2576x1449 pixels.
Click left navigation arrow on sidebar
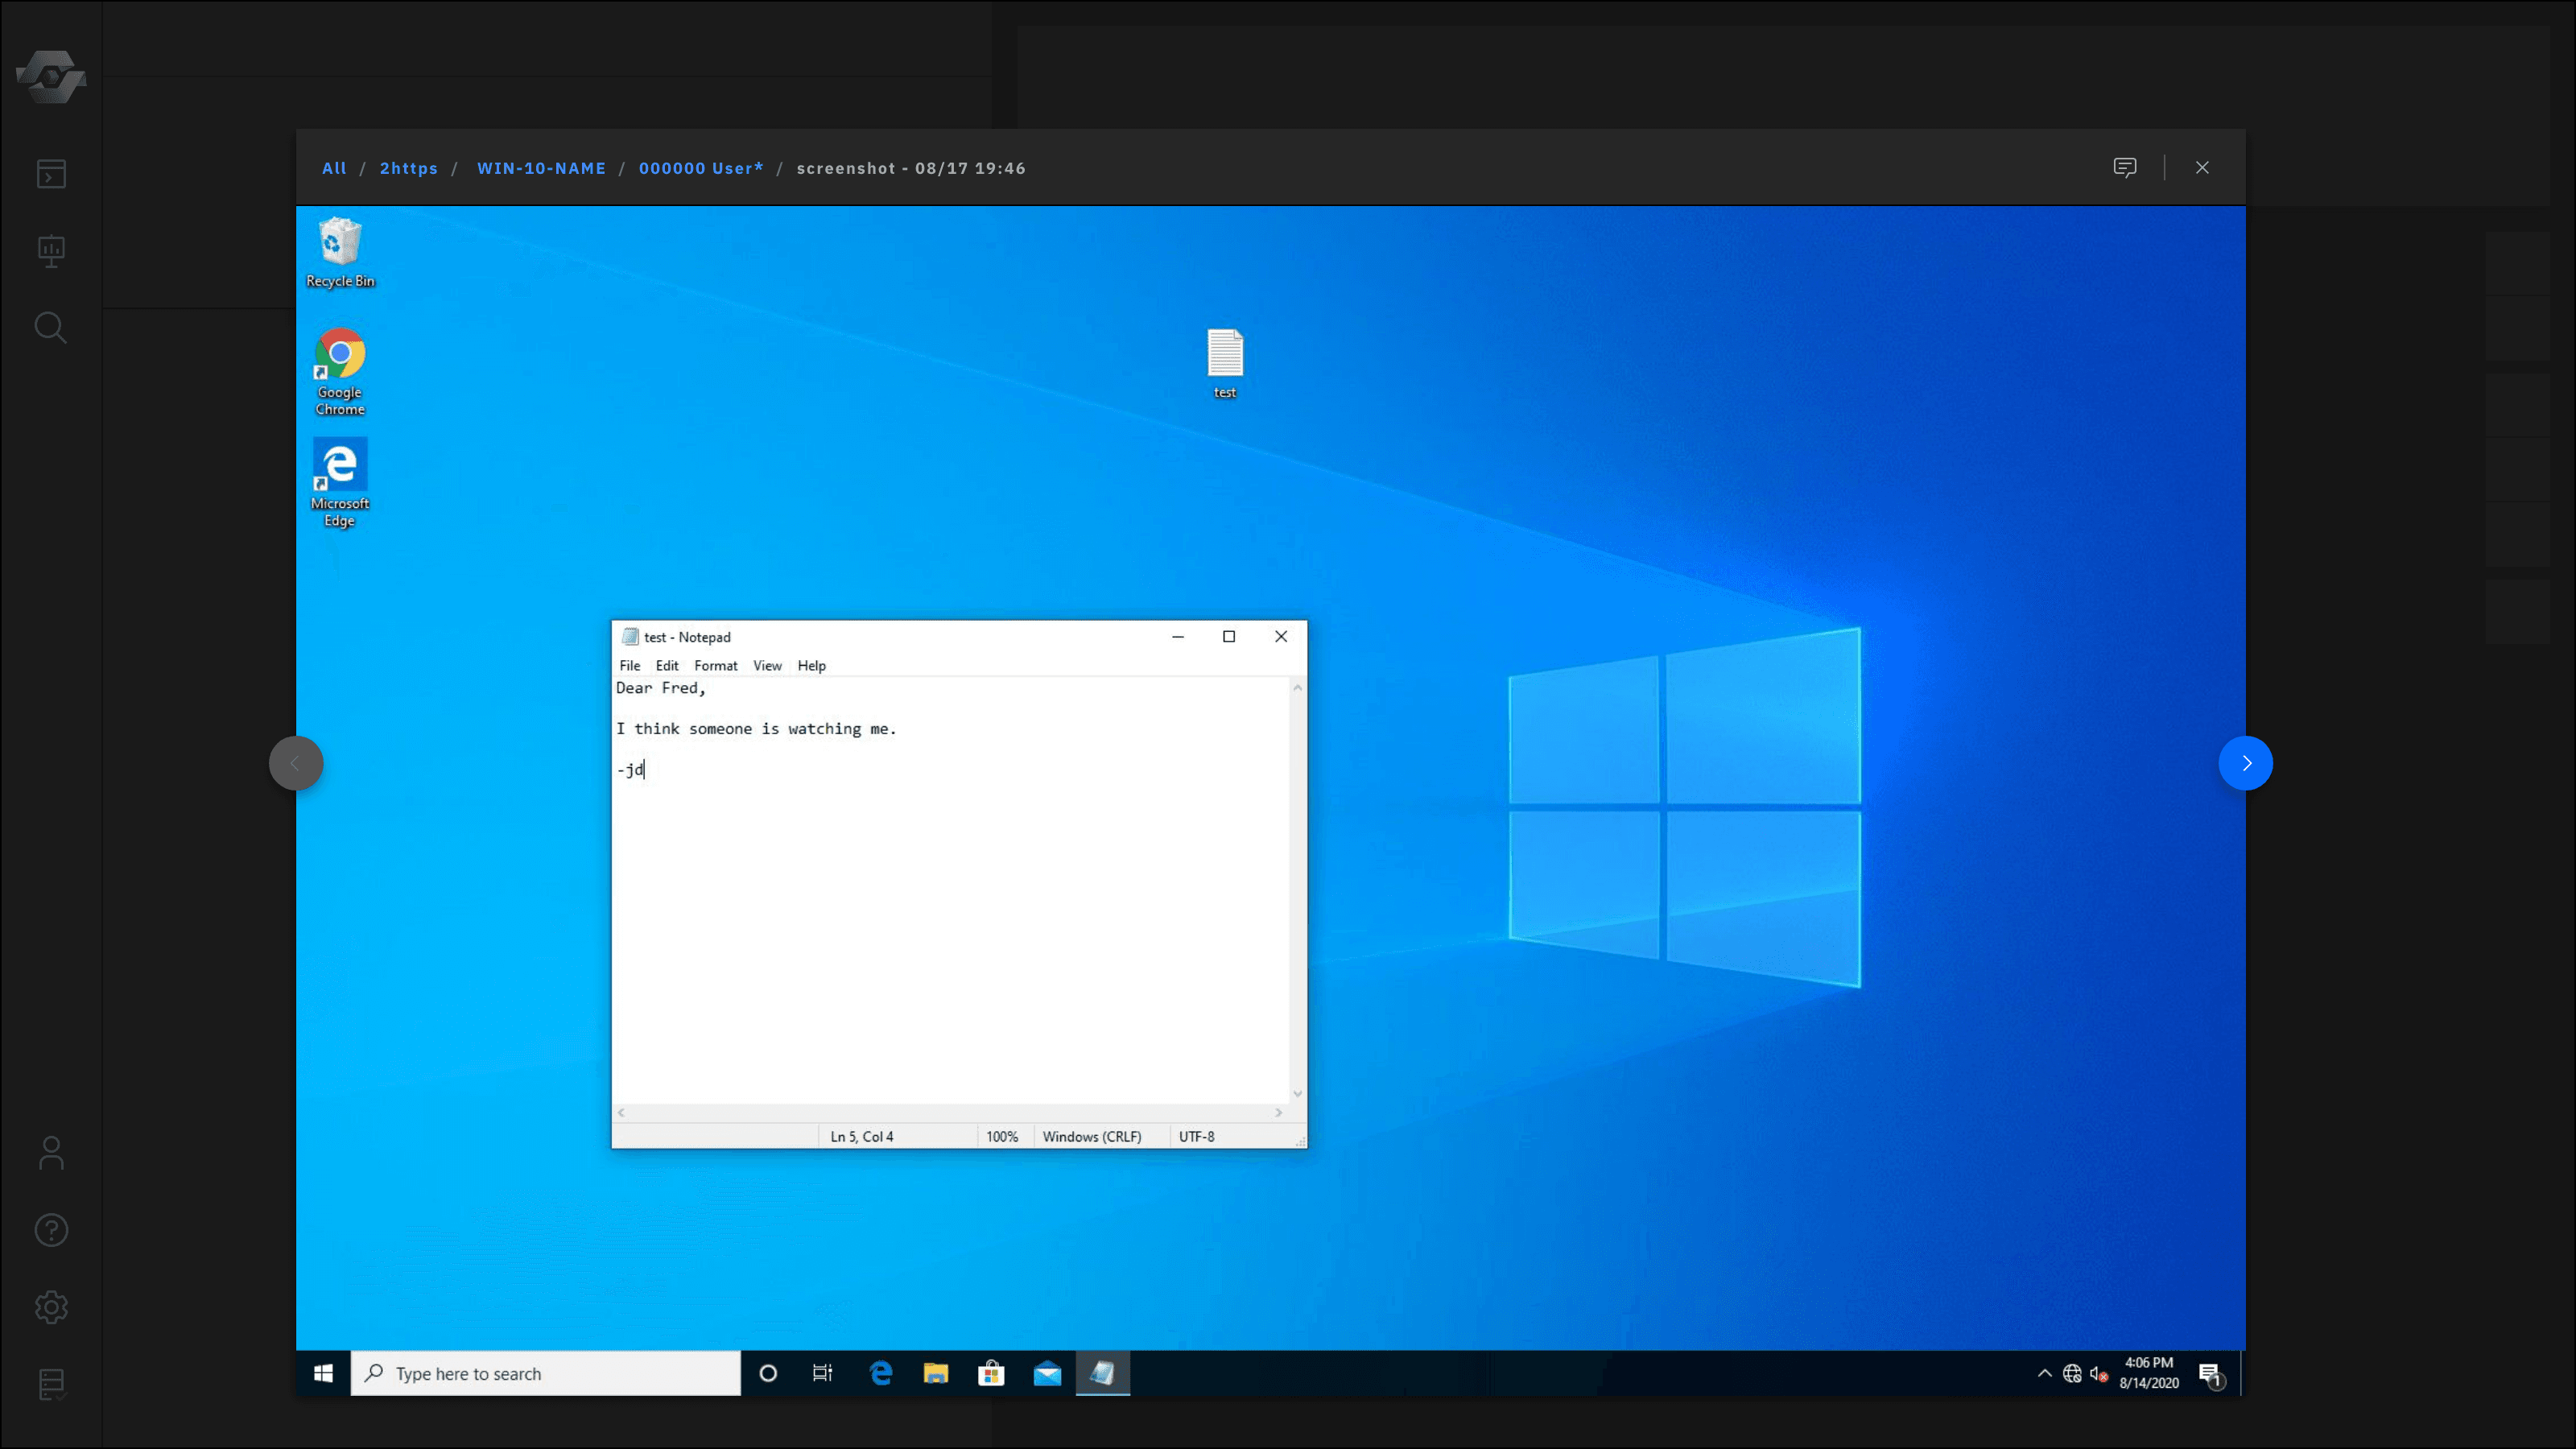[x=294, y=762]
